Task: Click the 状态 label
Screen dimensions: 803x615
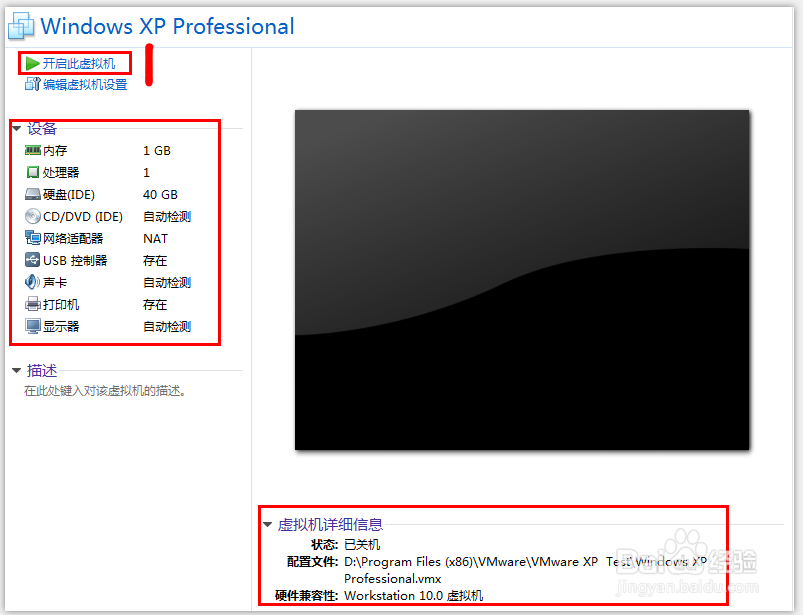Action: pyautogui.click(x=324, y=544)
